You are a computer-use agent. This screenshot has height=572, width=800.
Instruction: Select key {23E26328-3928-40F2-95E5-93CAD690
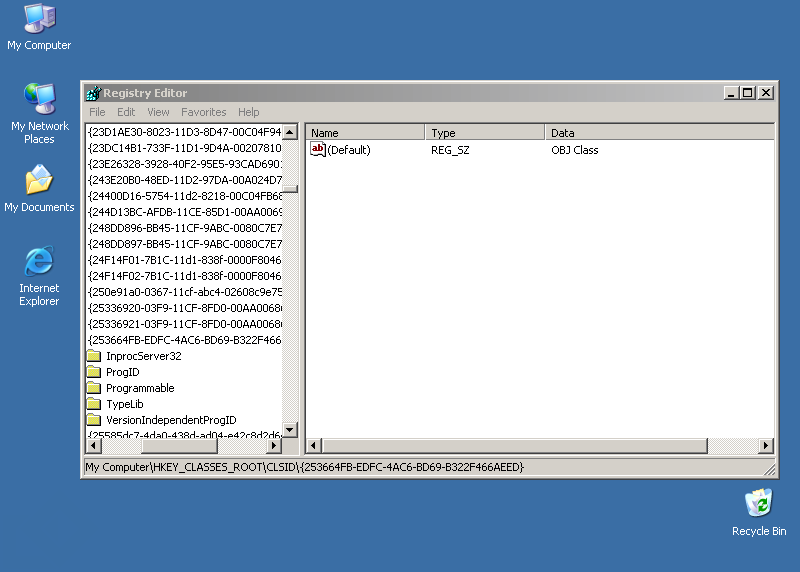point(184,164)
